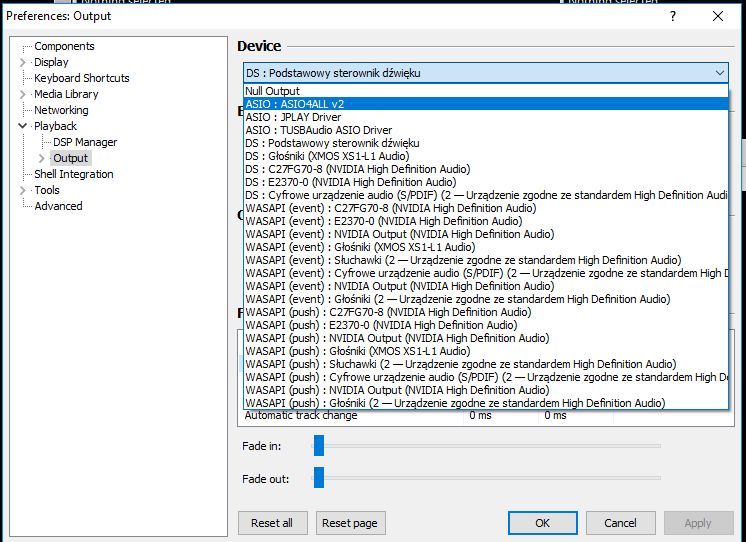Choose WASAPI (event) : Głośniki (XMOS XS1-L1 Audio)
The image size is (746, 542).
(486, 247)
